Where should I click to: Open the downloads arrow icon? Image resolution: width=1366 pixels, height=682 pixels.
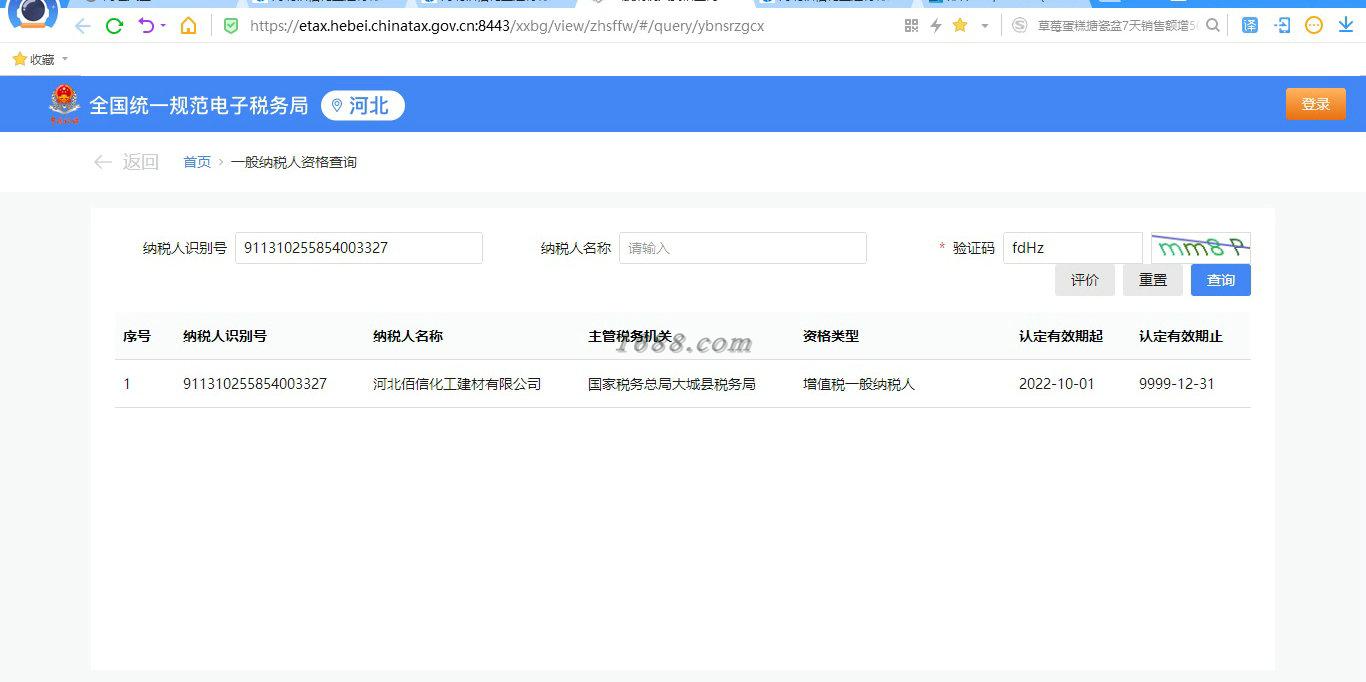pyautogui.click(x=1346, y=26)
